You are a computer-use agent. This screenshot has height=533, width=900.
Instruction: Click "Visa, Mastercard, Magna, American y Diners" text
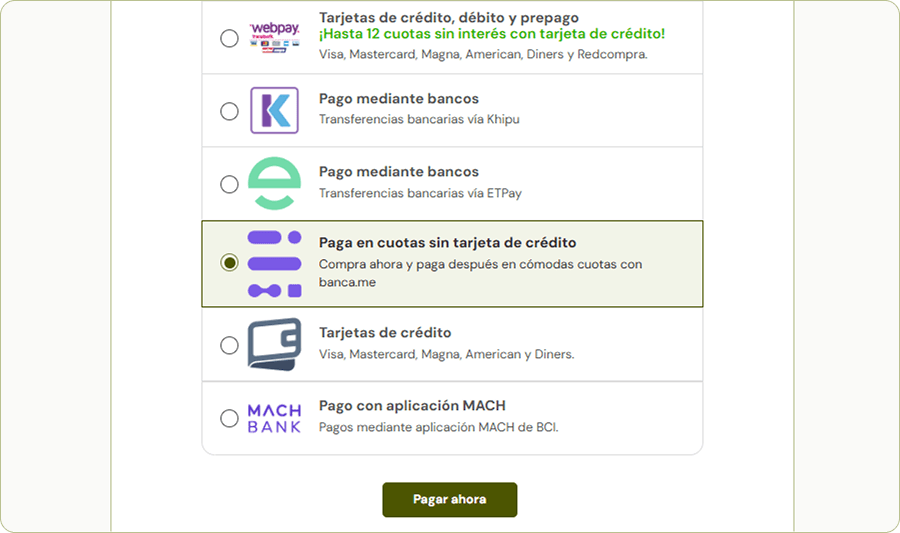click(x=446, y=354)
